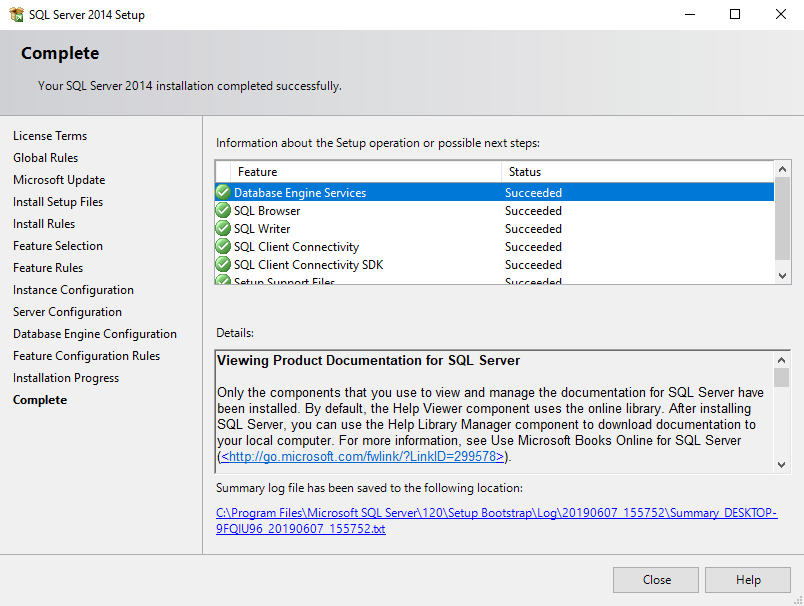Open the go.microsoft.com fwlink documentation link
804x606 pixels.
click(362, 457)
